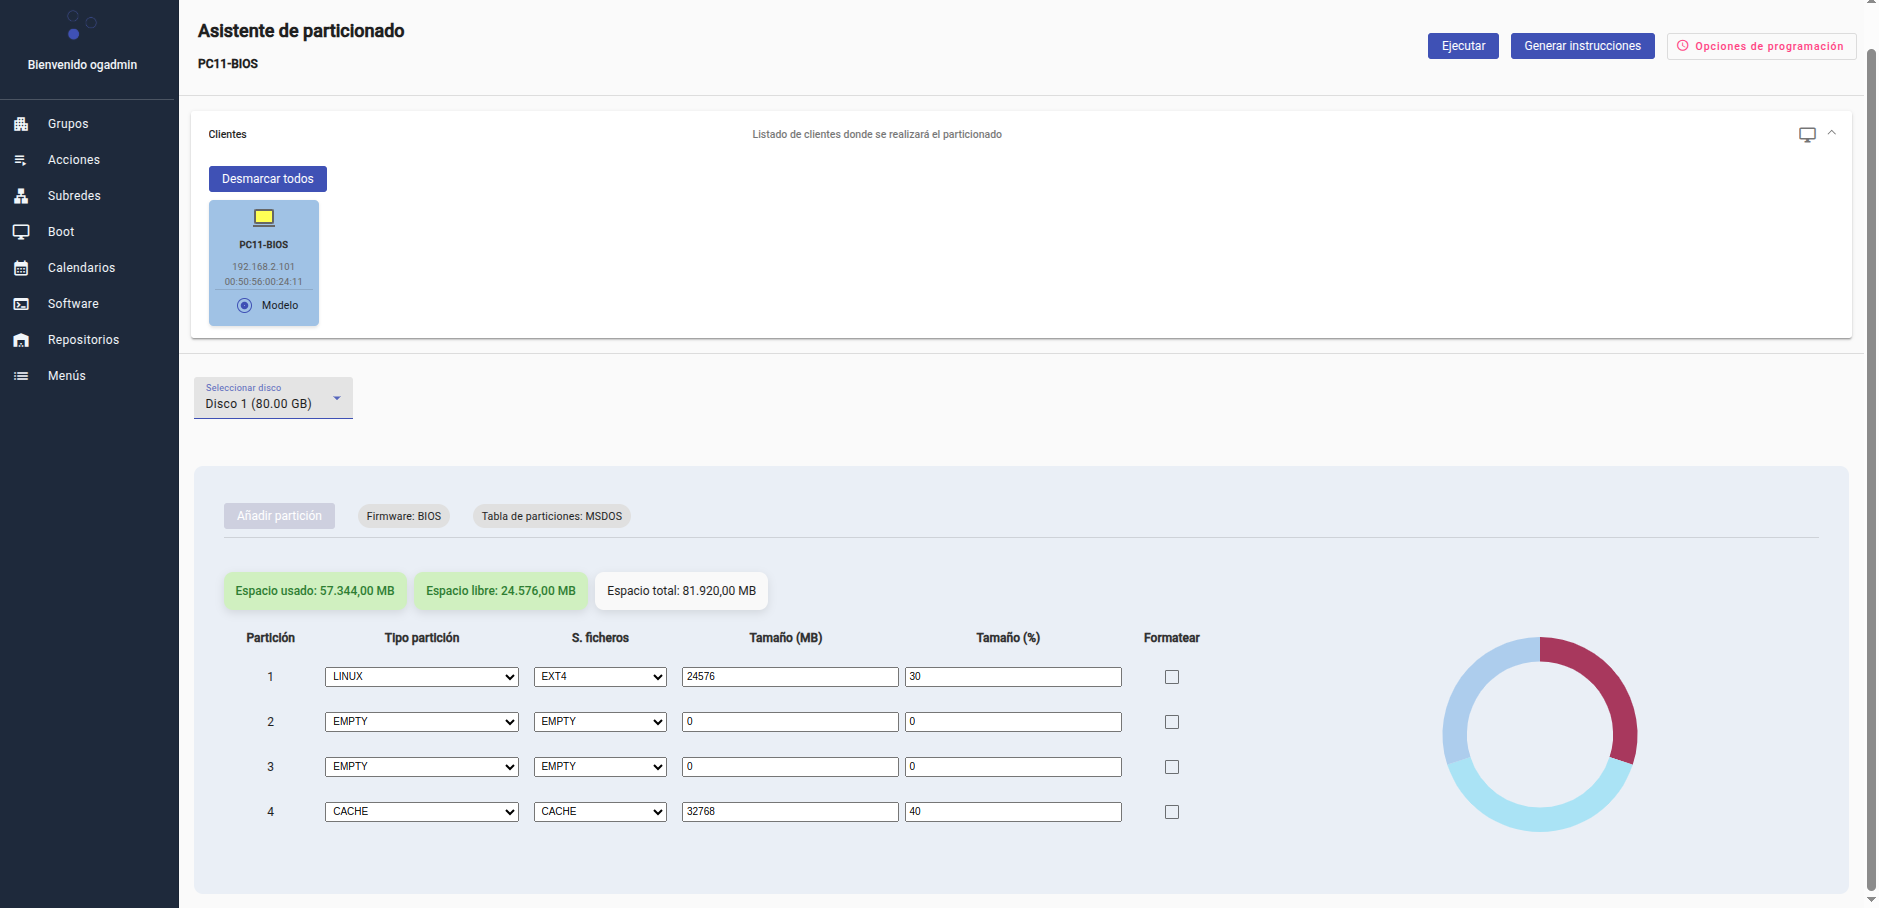Click partition 1 Tamaño (MB) field
The image size is (1879, 908).
point(789,677)
